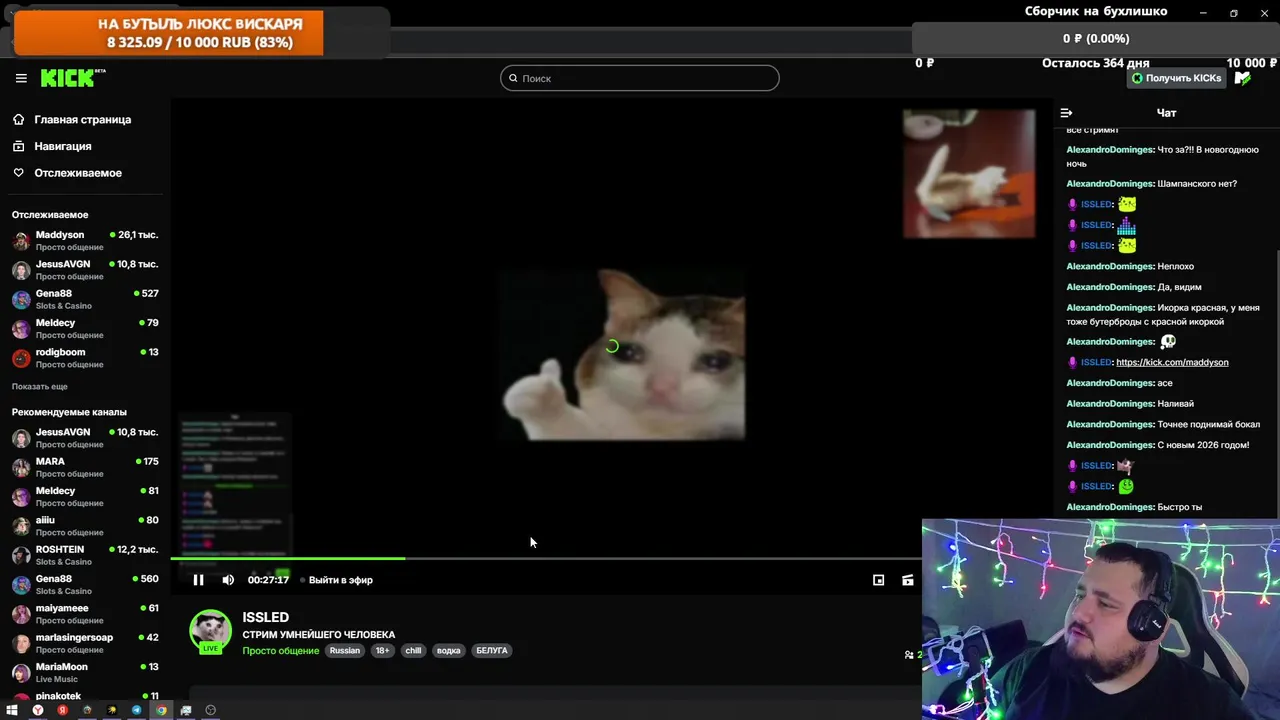Collapse the chat panel with the arrow icon
This screenshot has height=720, width=1280.
click(x=1066, y=113)
